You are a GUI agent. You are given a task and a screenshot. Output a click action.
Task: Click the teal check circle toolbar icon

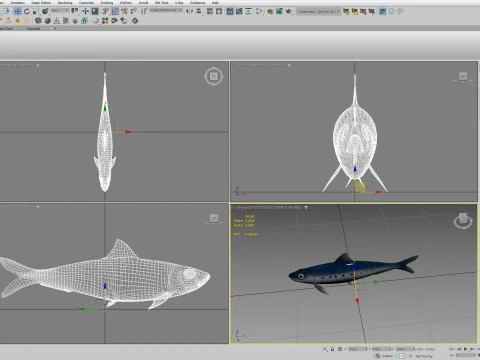[392, 11]
